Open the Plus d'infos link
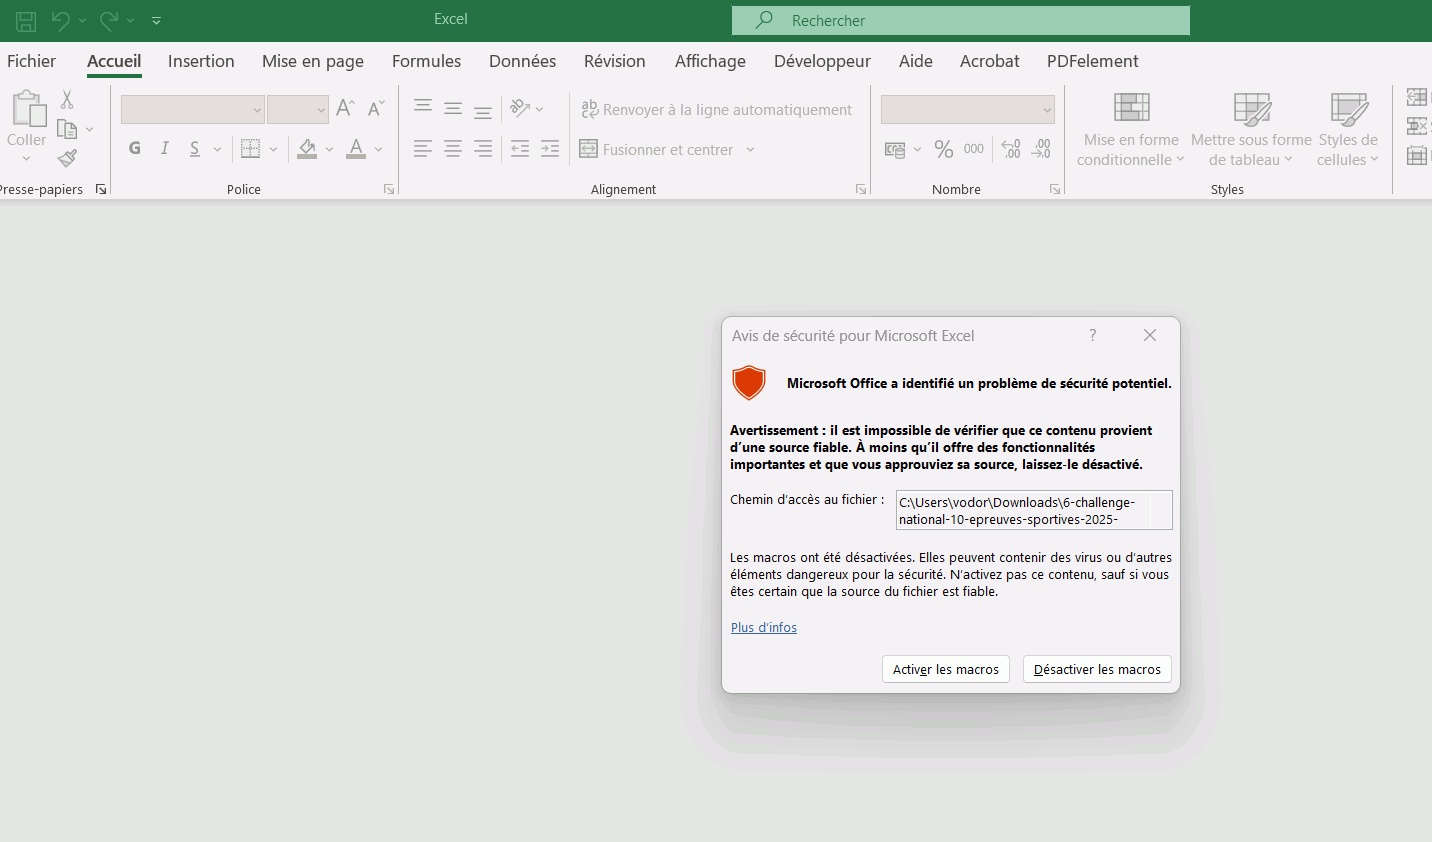1432x842 pixels. pos(763,627)
